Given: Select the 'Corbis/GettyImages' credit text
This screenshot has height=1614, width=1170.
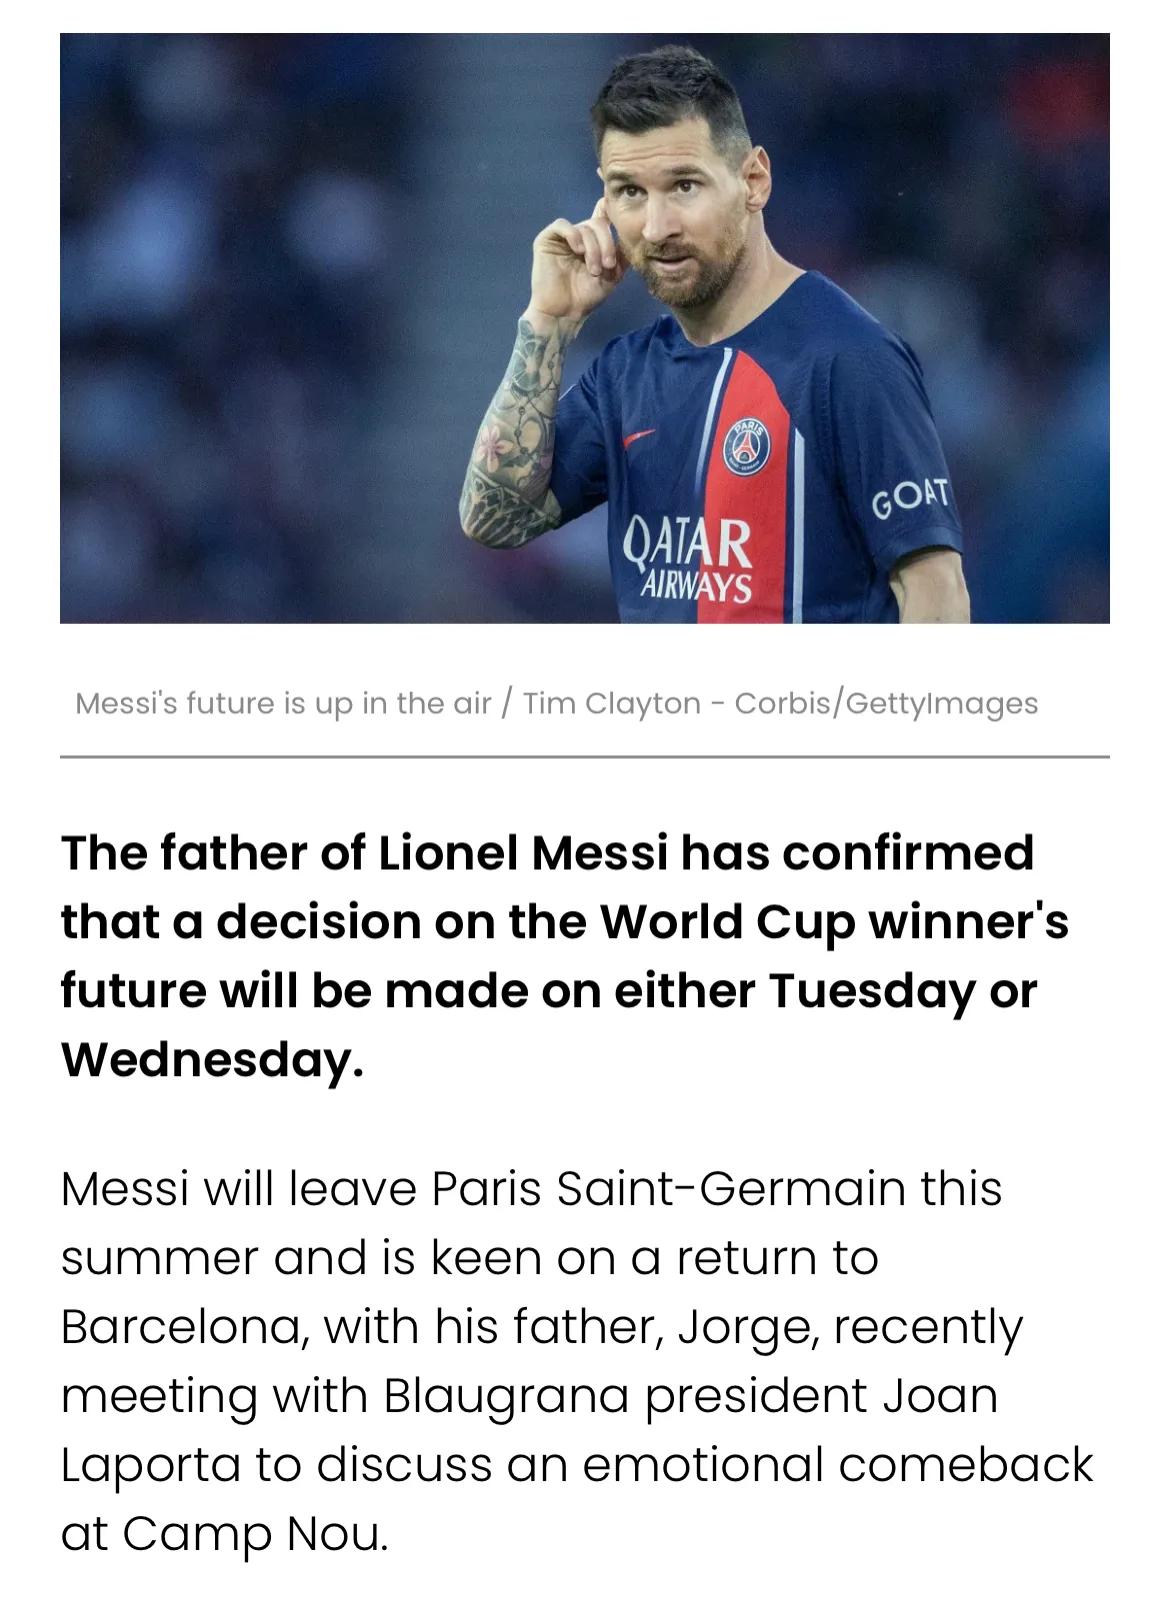Looking at the screenshot, I should pos(886,703).
